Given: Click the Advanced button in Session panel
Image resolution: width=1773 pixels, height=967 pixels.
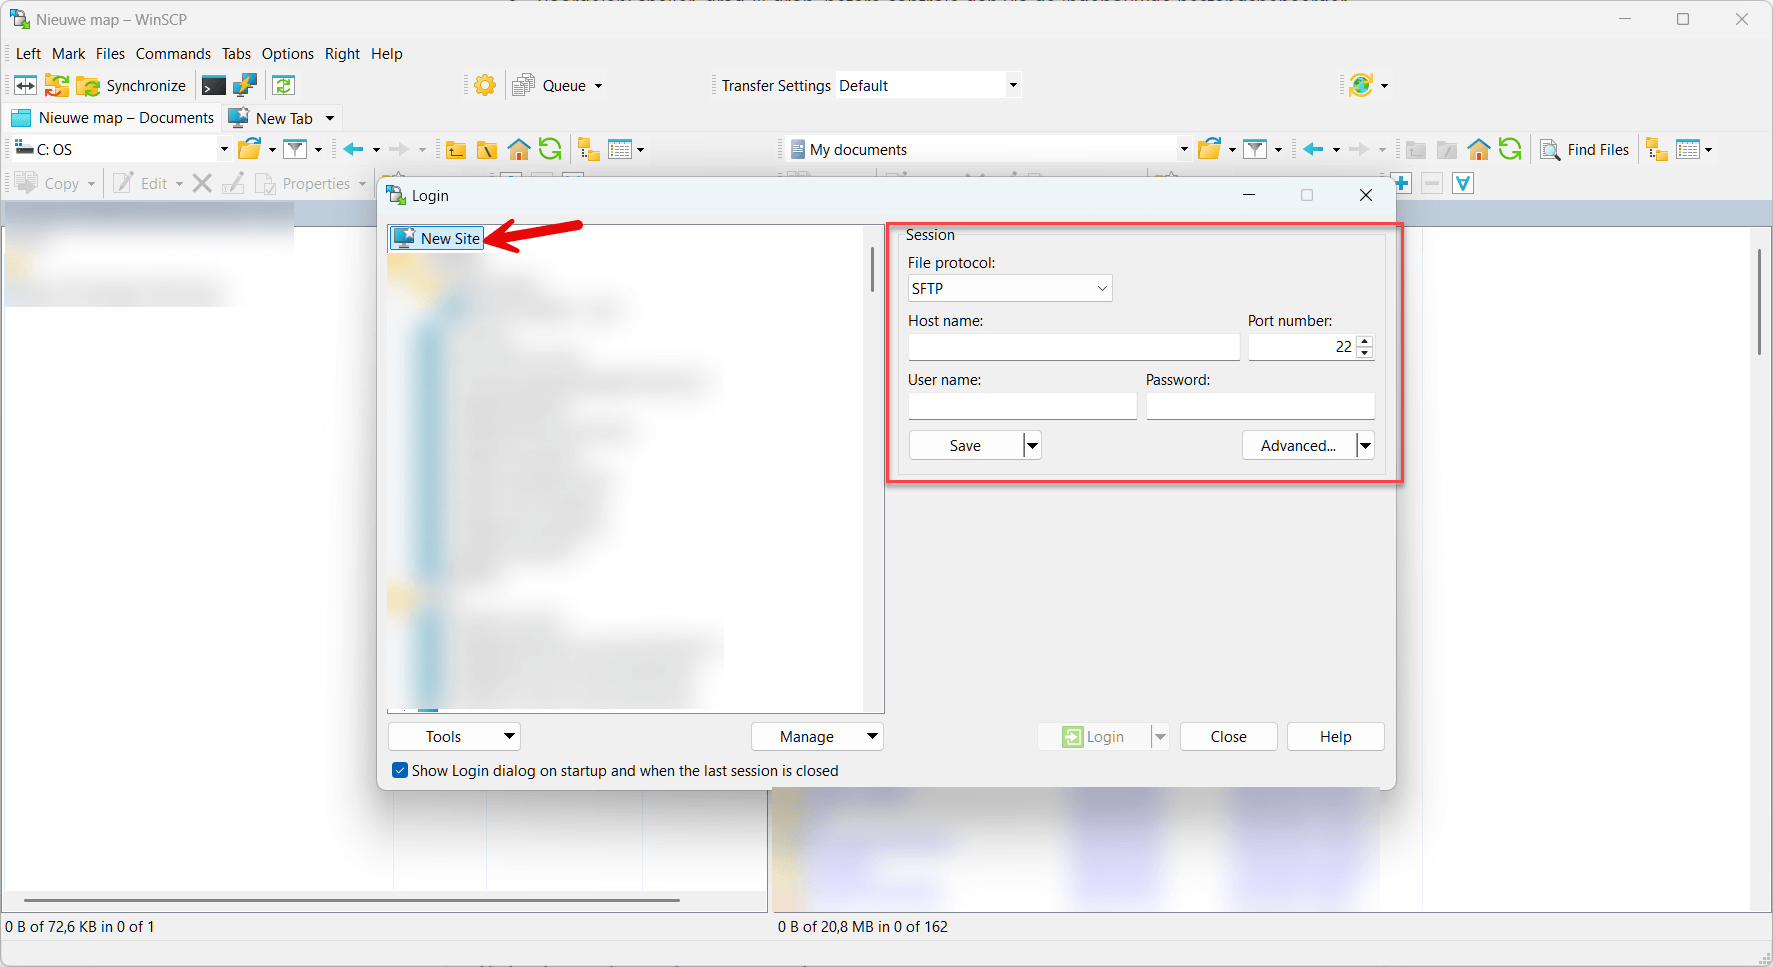Looking at the screenshot, I should 1297,445.
